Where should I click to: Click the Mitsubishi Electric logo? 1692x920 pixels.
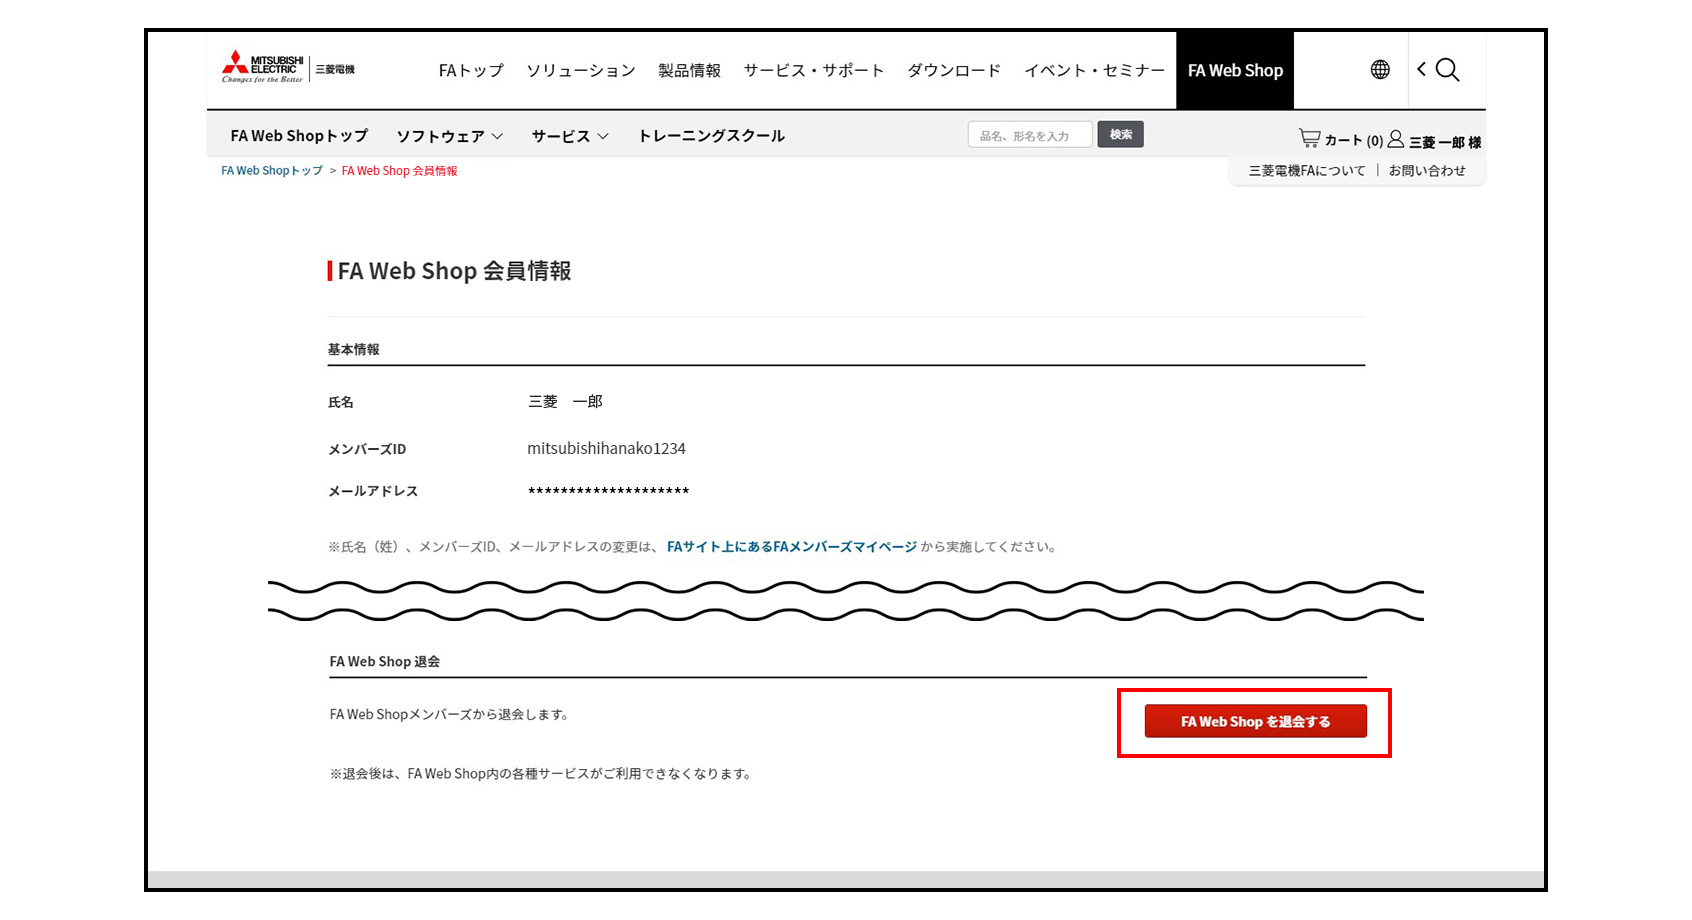click(288, 67)
